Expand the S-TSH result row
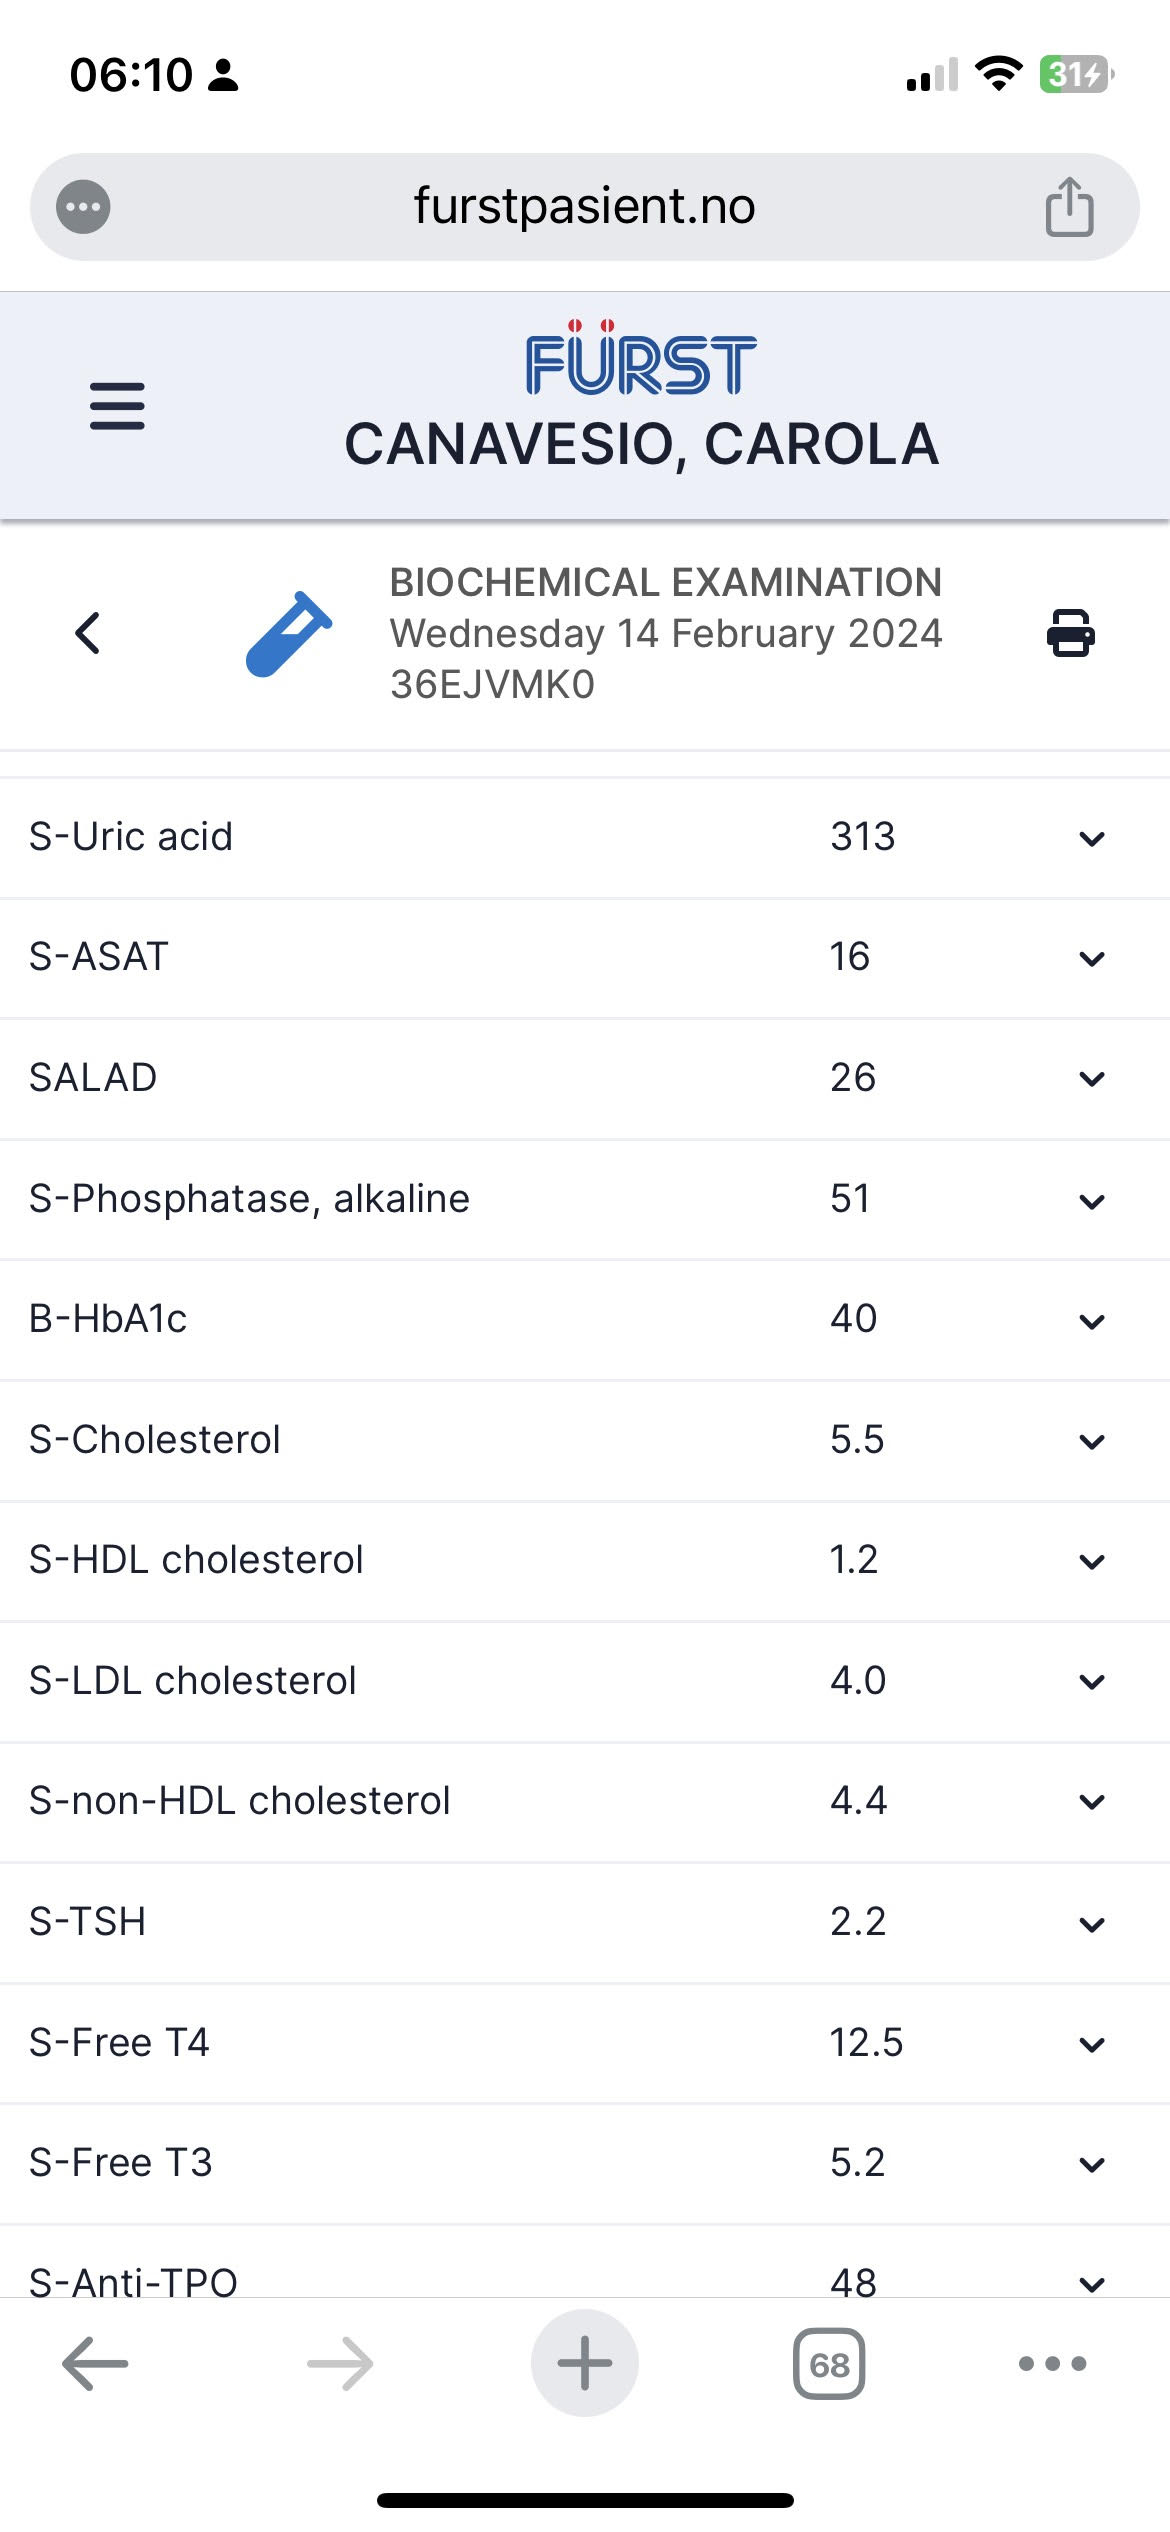 (x=1092, y=1923)
